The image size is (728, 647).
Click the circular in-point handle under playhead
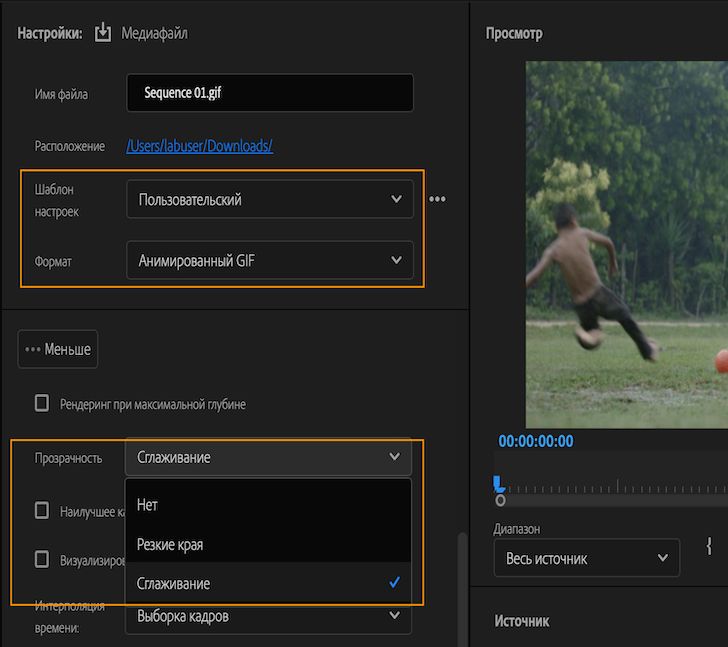[x=500, y=500]
